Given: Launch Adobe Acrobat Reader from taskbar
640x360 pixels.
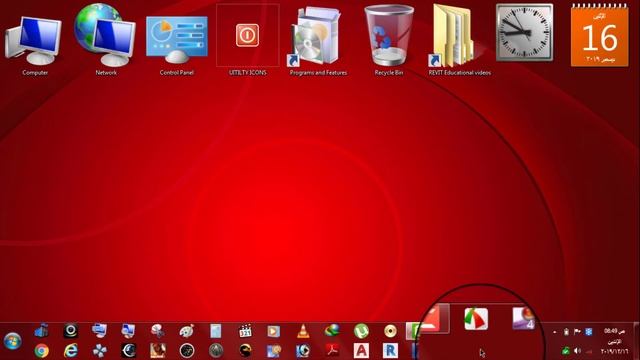Looking at the screenshot, I should click(332, 351).
